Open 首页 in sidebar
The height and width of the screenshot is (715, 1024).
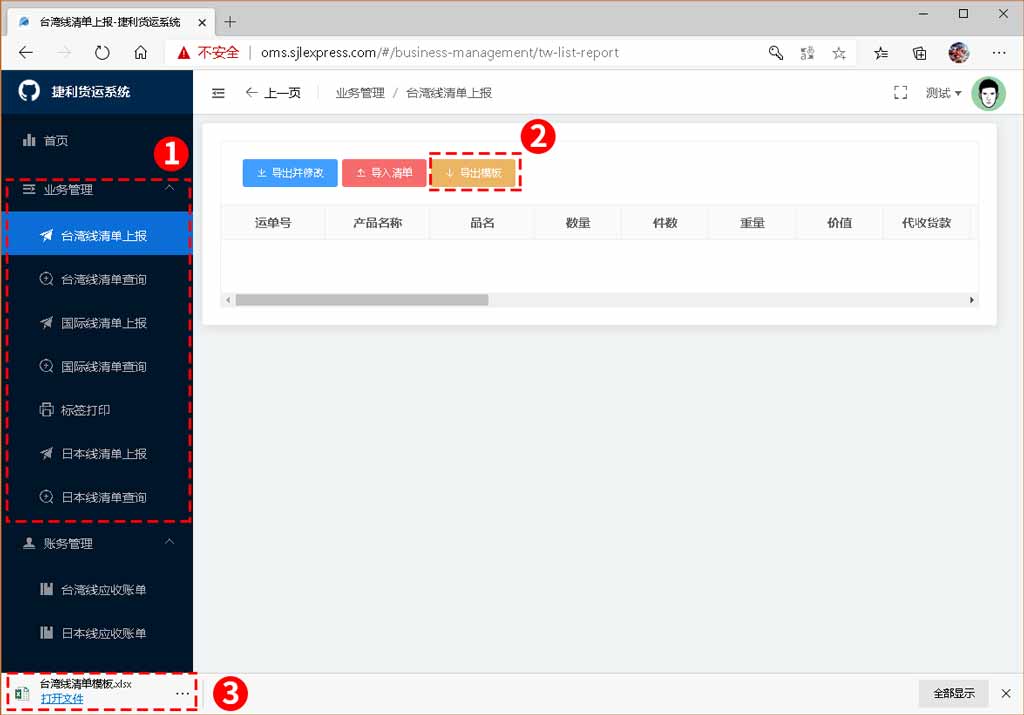[x=97, y=140]
